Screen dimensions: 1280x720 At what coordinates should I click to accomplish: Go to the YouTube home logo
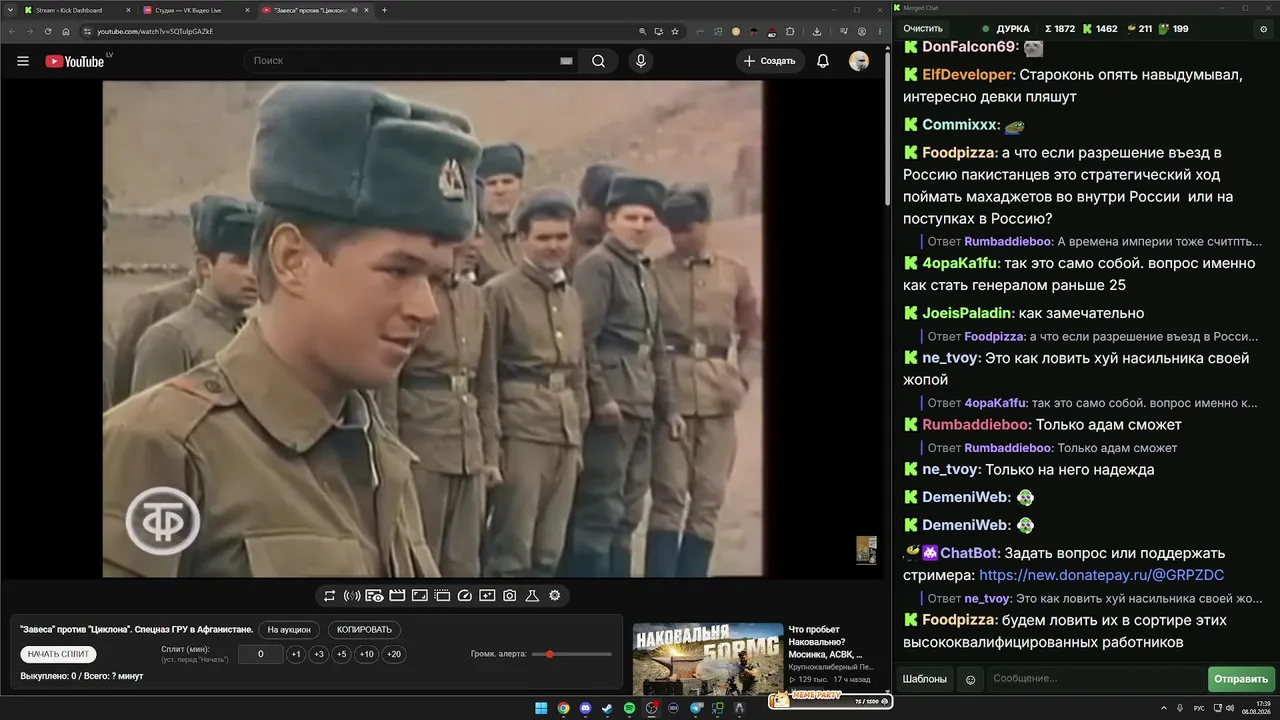point(75,61)
